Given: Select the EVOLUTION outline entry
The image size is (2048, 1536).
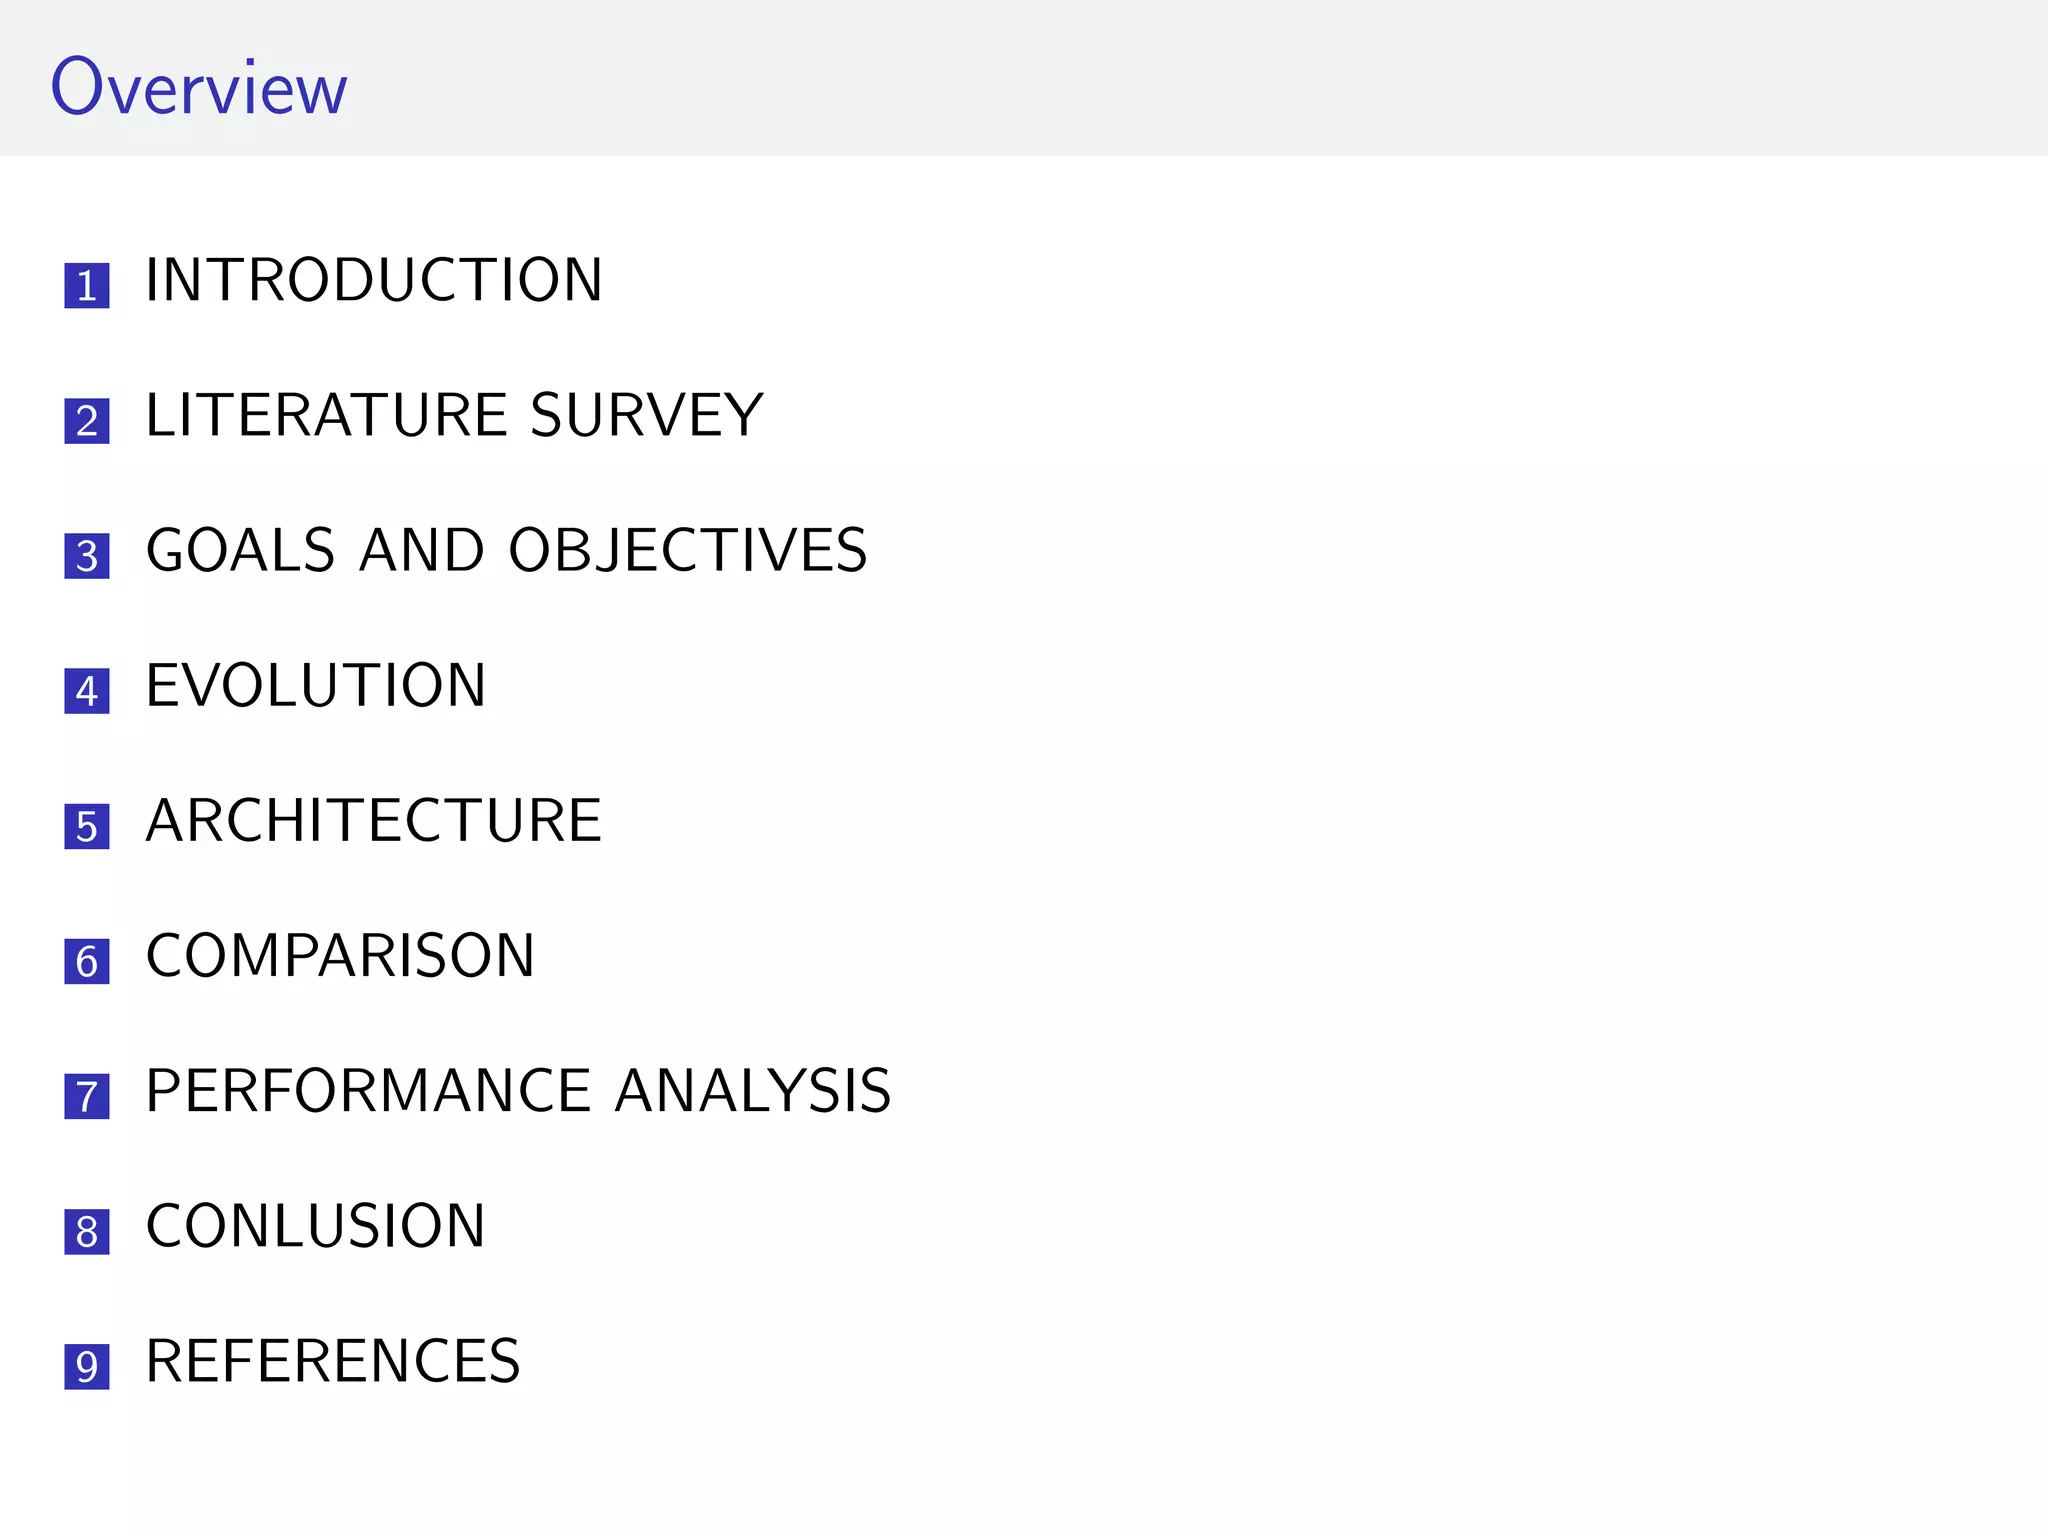Looking at the screenshot, I should pyautogui.click(x=316, y=686).
